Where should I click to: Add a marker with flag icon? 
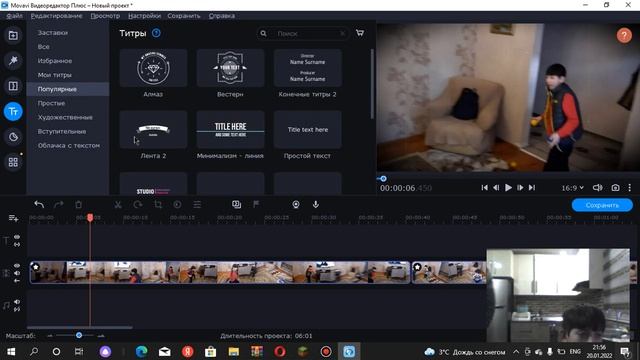click(x=256, y=204)
